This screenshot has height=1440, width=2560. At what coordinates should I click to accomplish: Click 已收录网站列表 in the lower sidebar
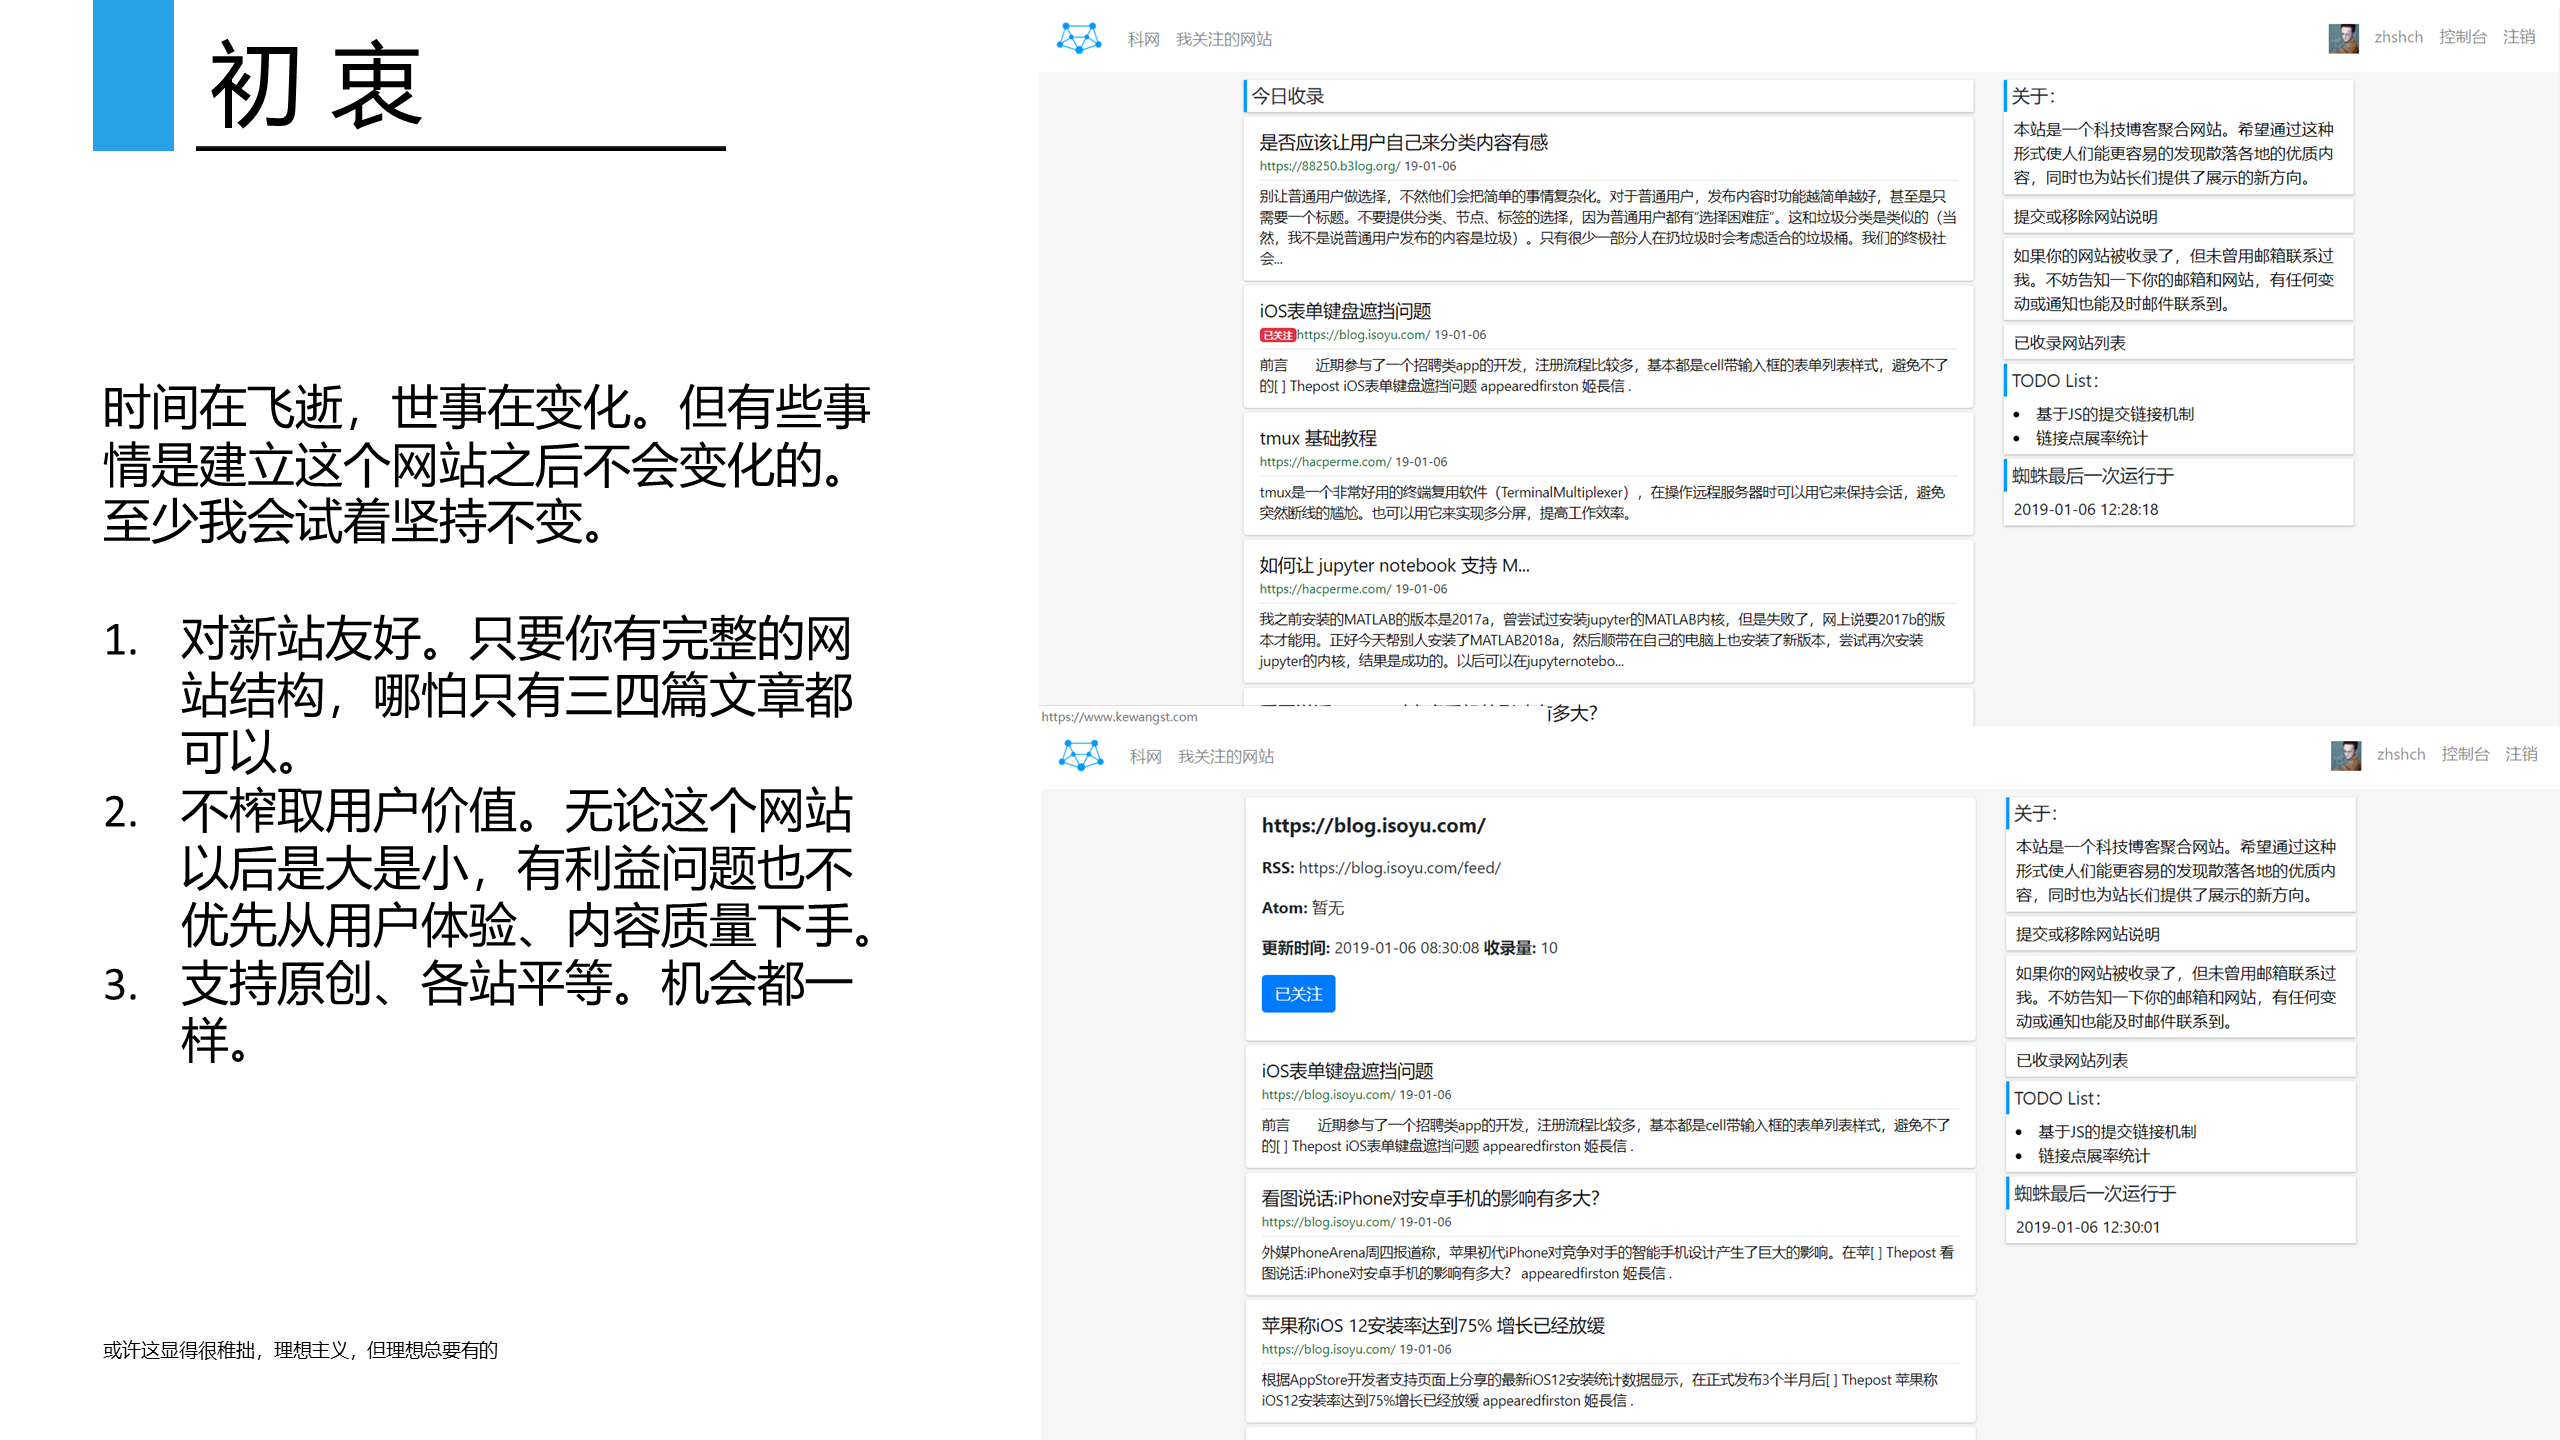[x=2071, y=1060]
